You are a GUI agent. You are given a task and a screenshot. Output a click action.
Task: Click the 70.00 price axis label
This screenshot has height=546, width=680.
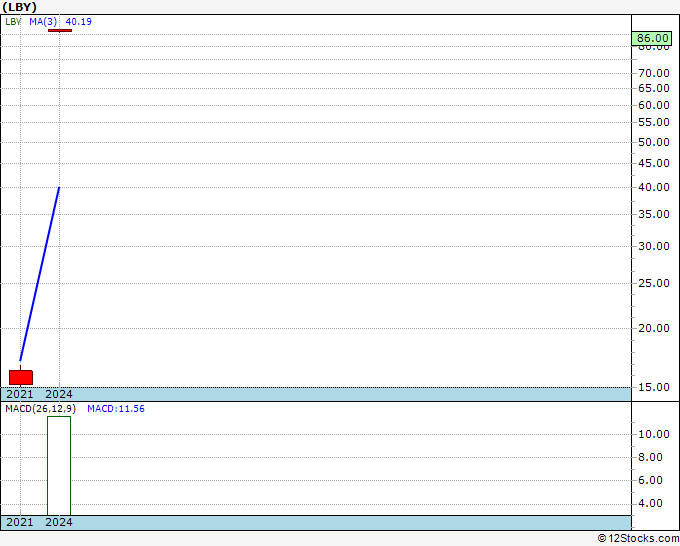coord(653,73)
